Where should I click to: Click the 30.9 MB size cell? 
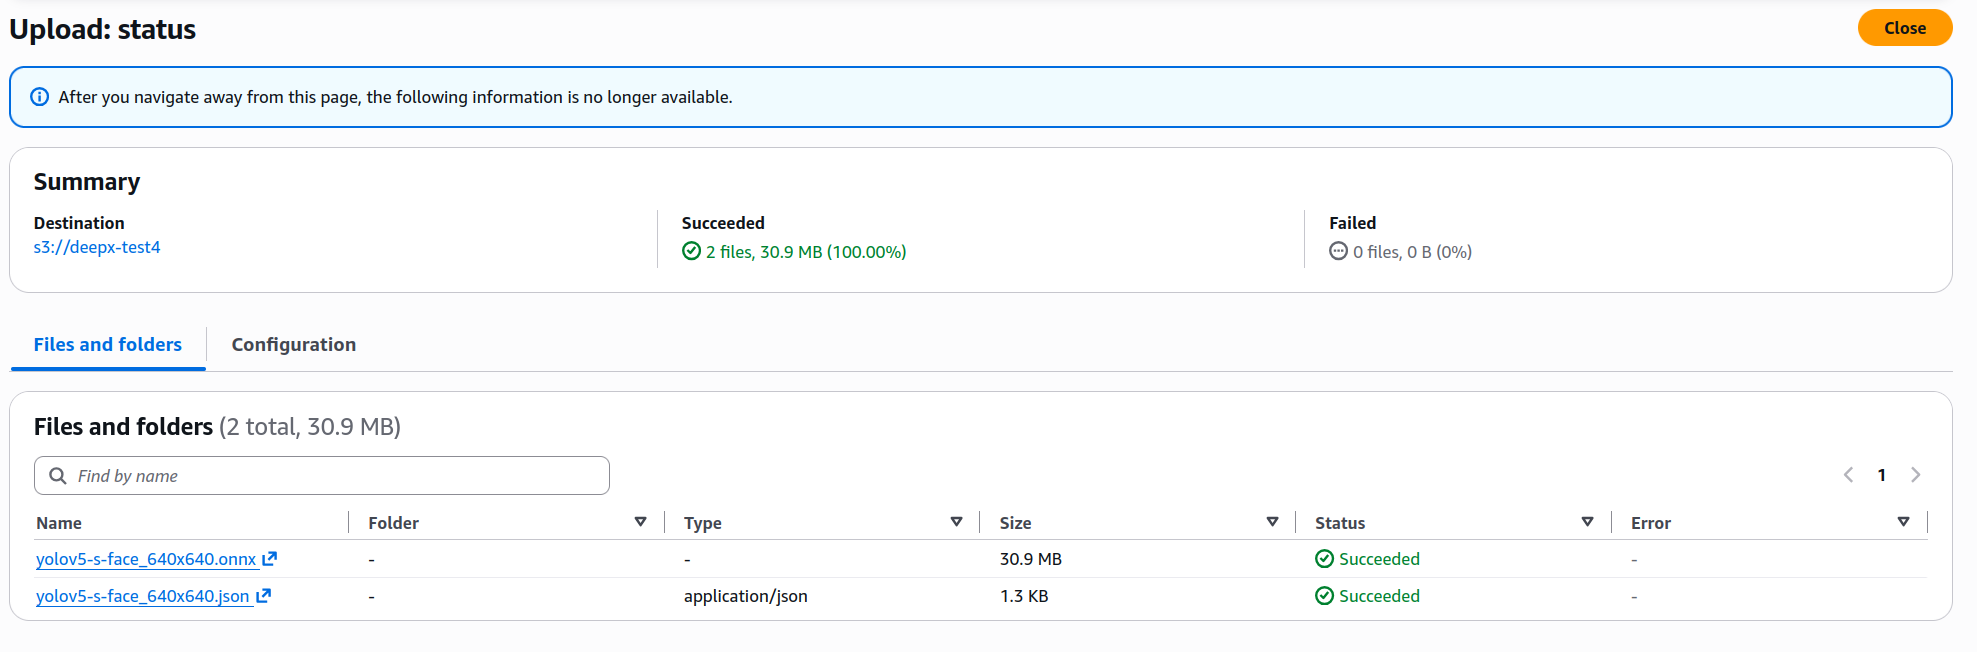[1031, 559]
